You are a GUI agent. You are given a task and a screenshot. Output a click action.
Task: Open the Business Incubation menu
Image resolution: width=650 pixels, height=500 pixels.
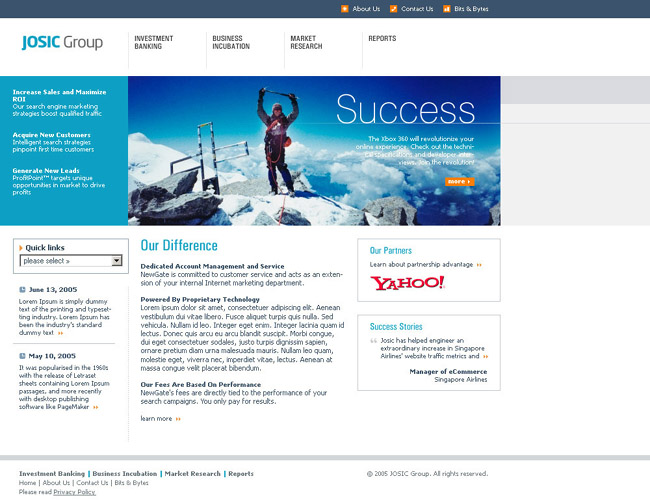(229, 42)
